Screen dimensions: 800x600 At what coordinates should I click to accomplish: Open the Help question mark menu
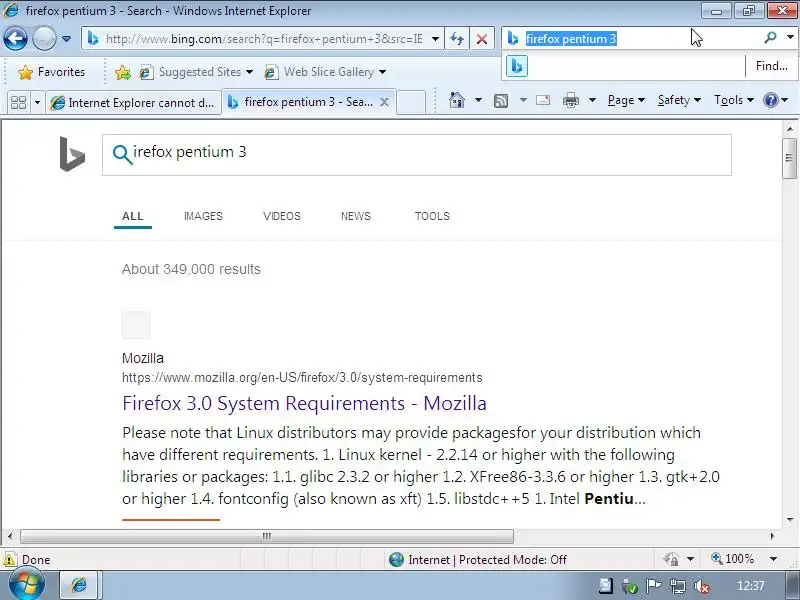(775, 100)
